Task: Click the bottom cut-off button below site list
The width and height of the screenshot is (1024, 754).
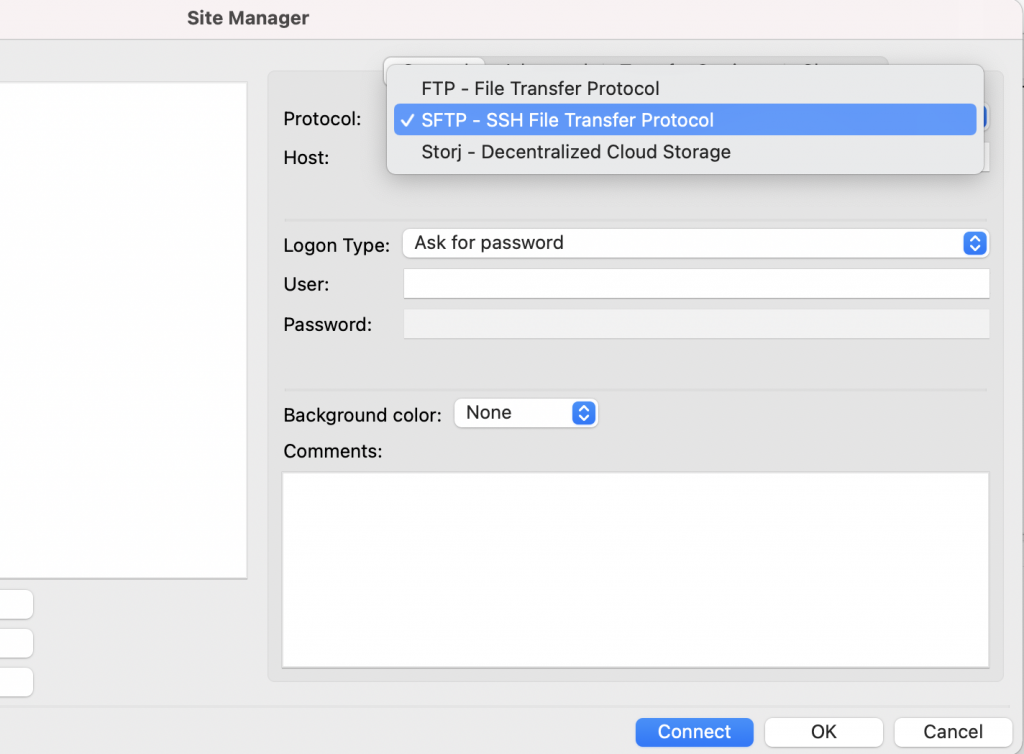Action: tap(15, 682)
